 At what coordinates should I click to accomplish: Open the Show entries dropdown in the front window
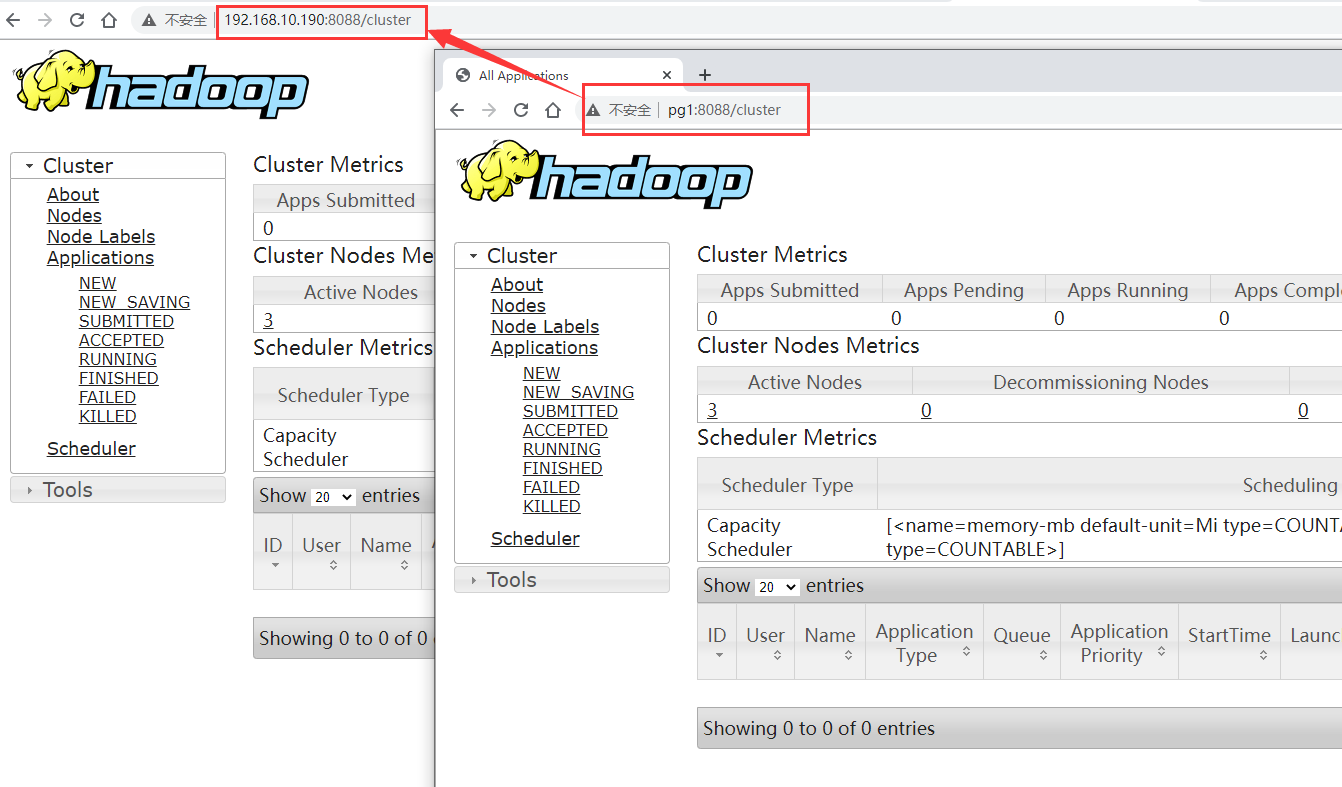pyautogui.click(x=777, y=587)
